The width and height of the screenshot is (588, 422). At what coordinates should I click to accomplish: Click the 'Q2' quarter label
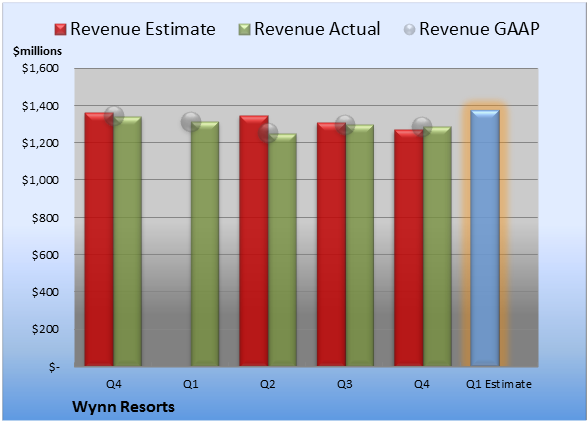(x=268, y=384)
